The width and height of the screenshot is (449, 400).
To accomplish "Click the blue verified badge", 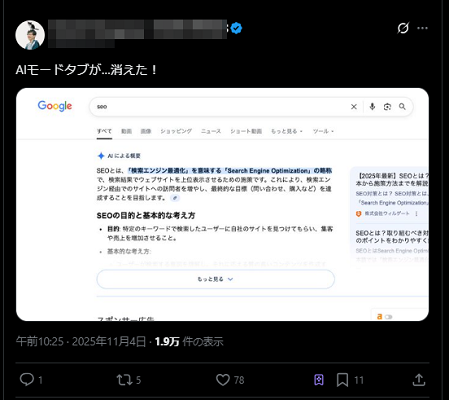I will click(236, 28).
